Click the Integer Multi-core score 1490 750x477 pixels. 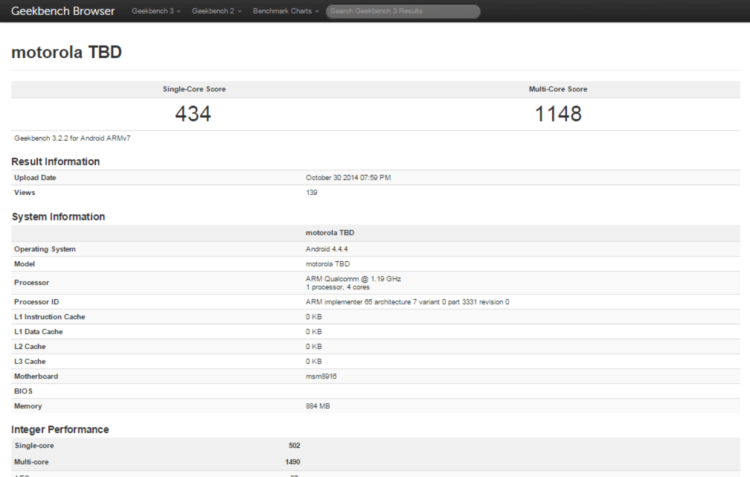(x=292, y=461)
